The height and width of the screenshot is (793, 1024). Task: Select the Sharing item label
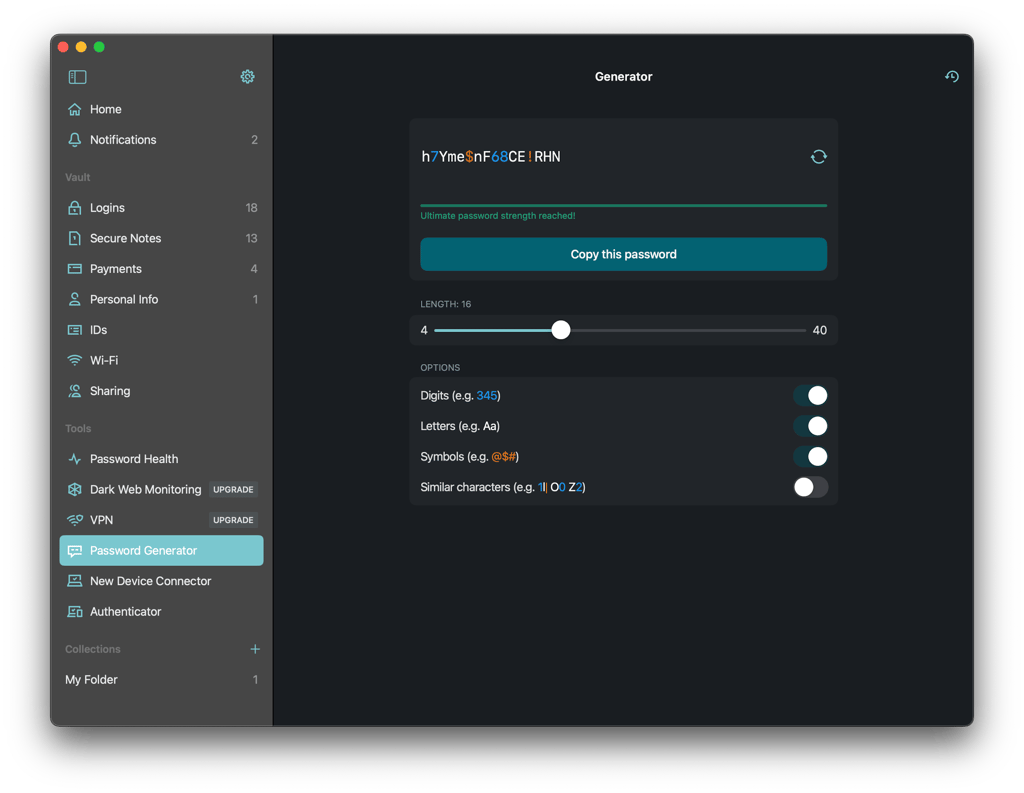[110, 391]
